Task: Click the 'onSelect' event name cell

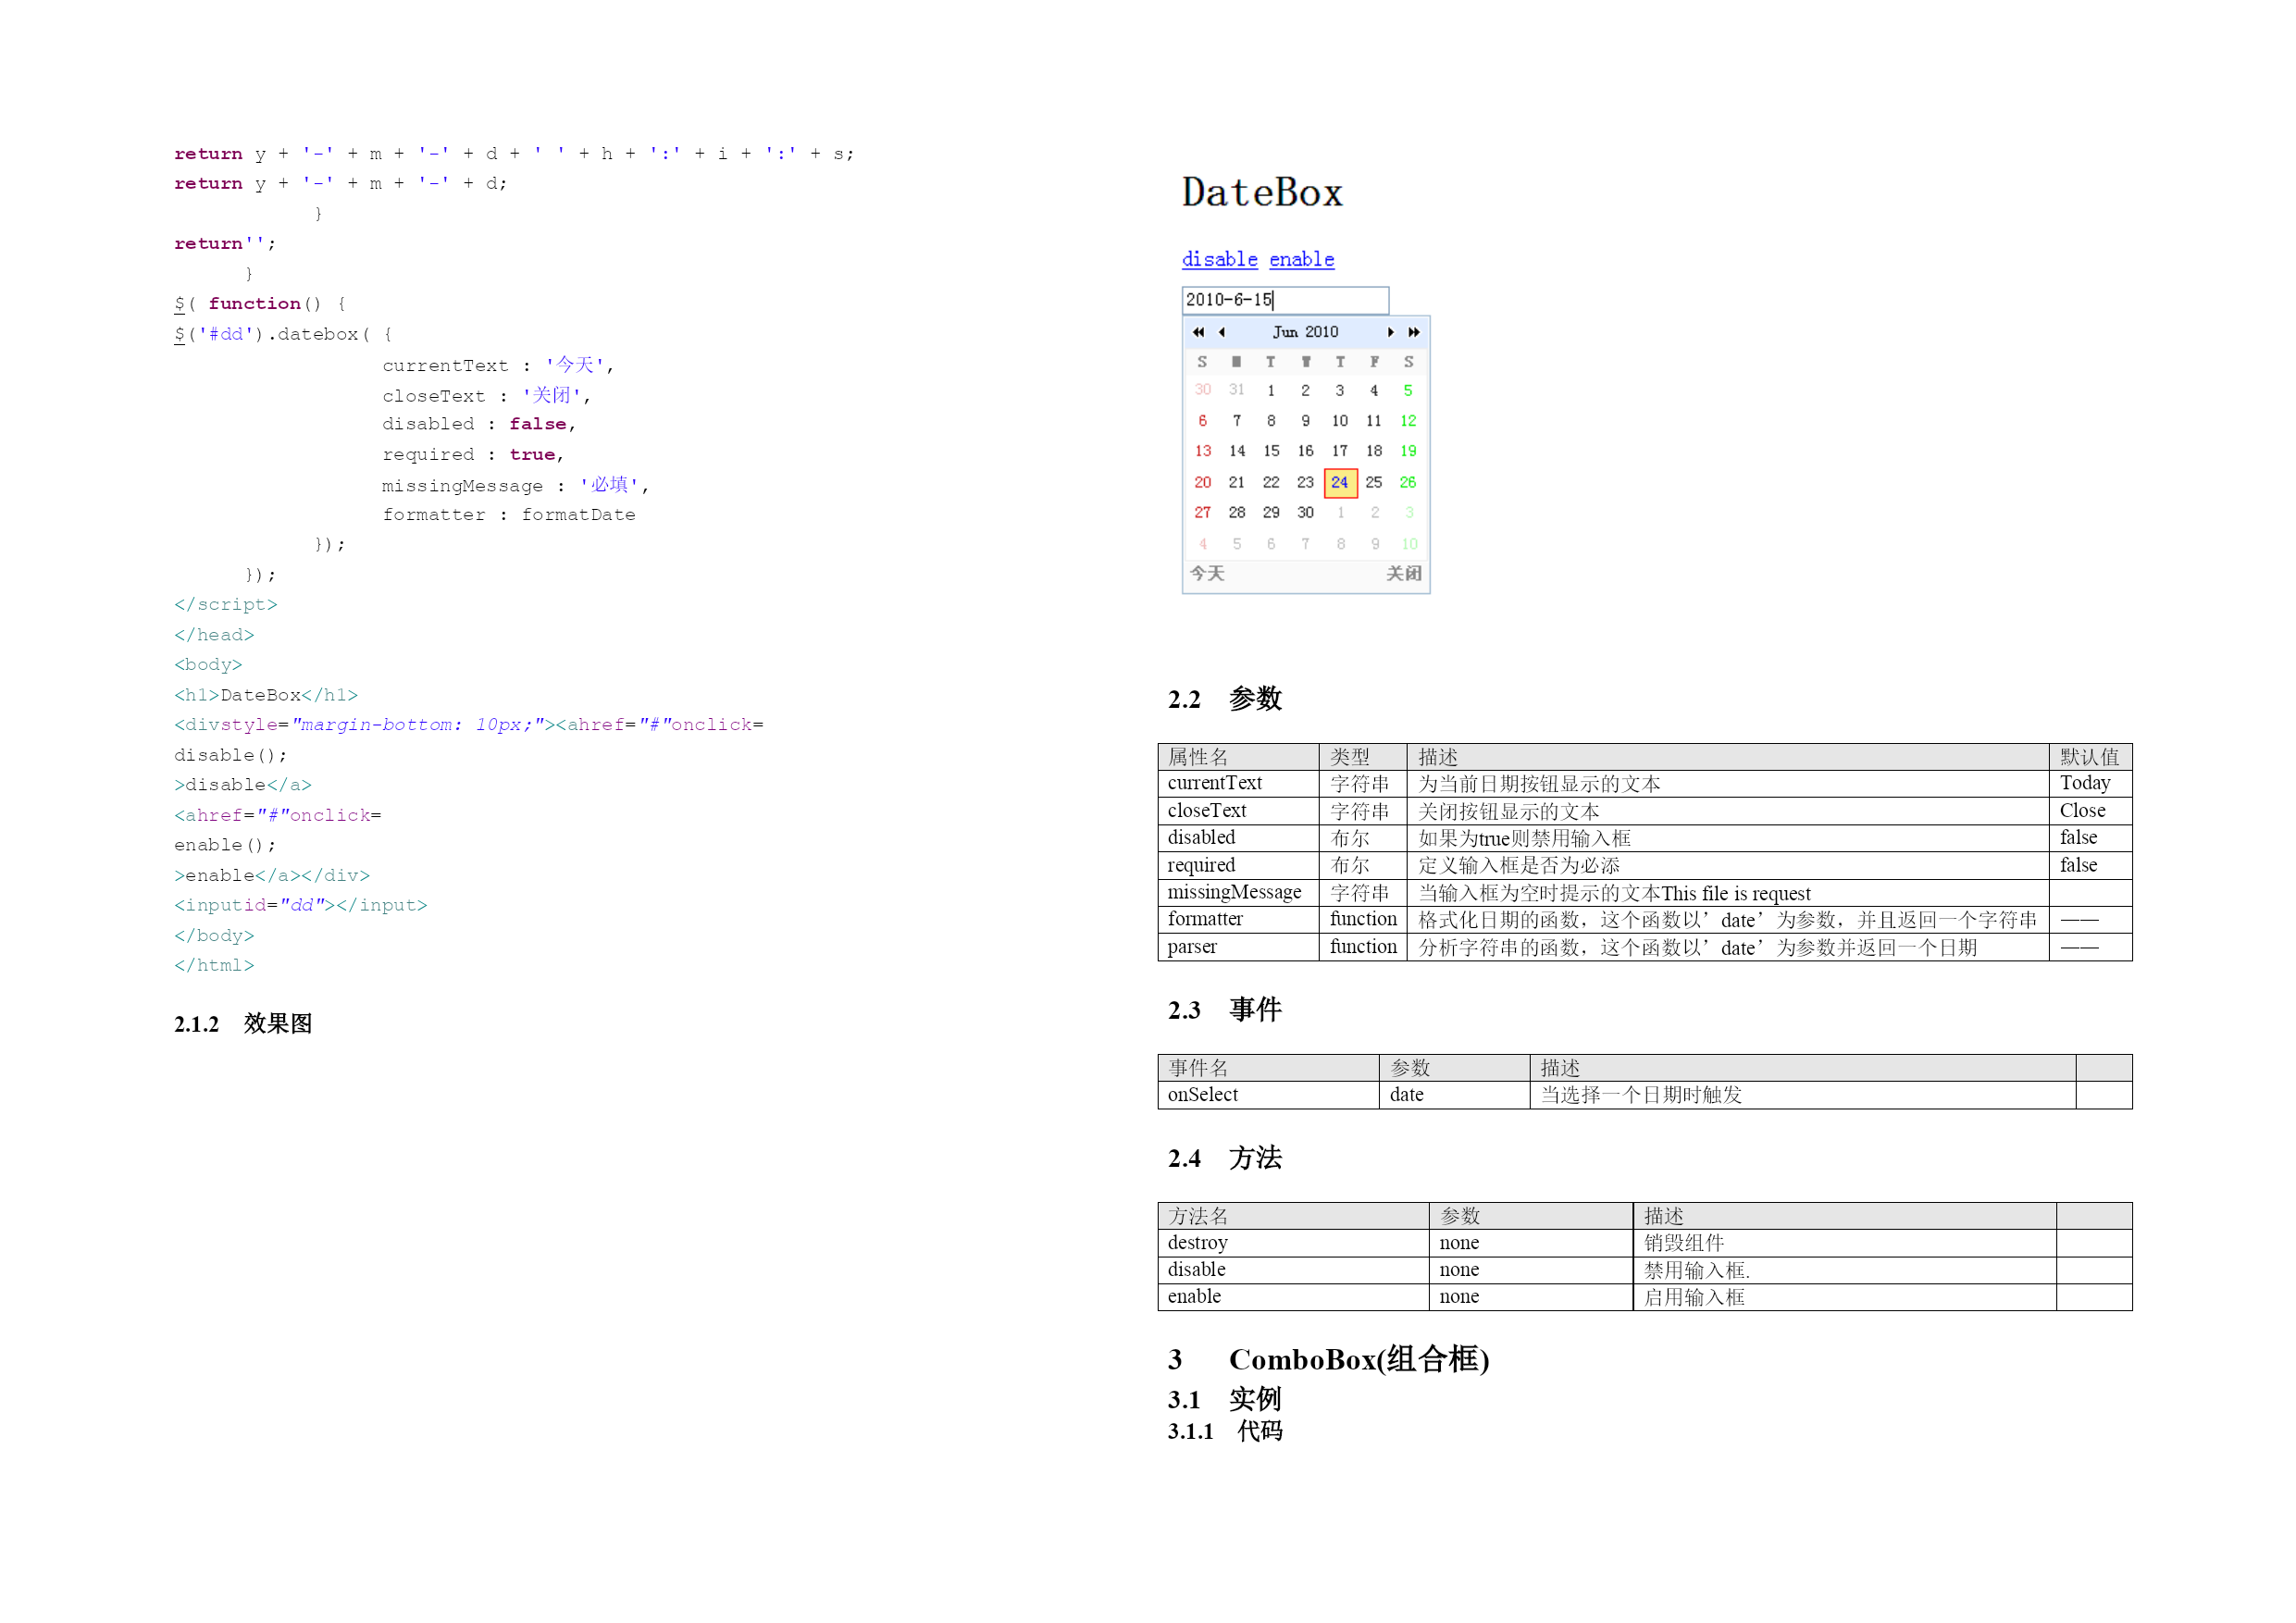Action: click(x=1268, y=1095)
